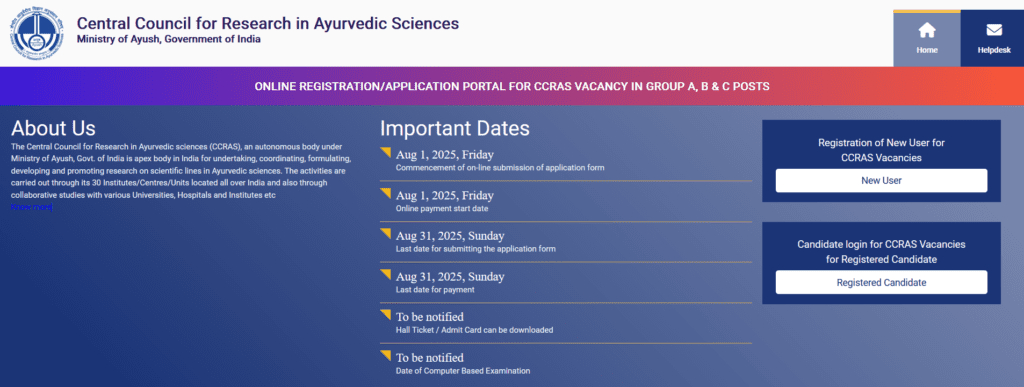Click the Aug 31 last application date entry

tap(475, 241)
